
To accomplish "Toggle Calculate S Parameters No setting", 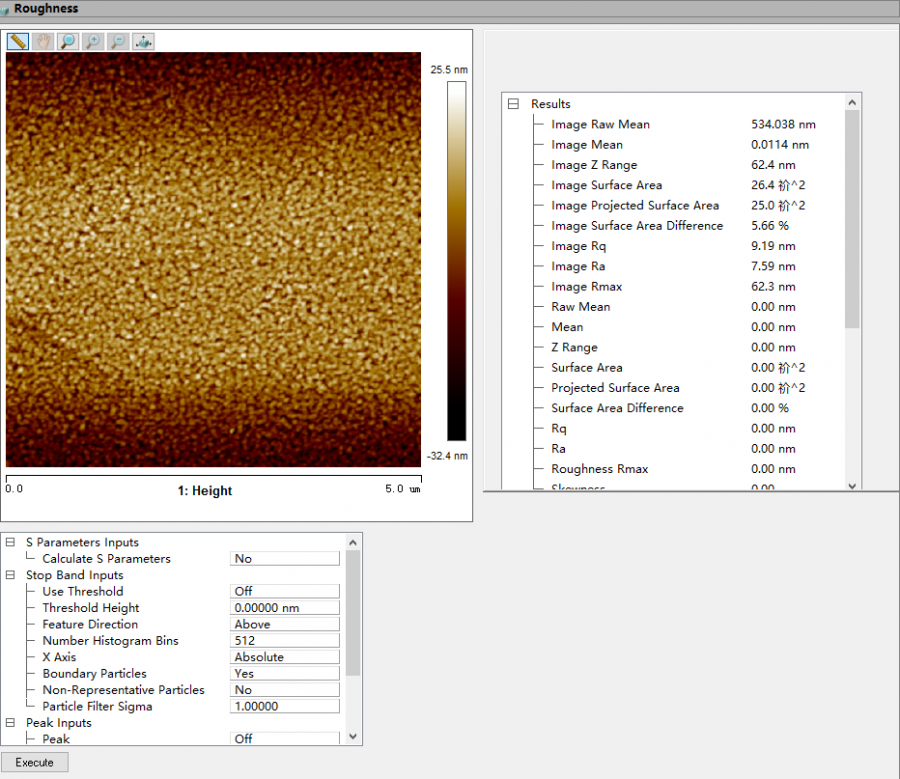I will click(285, 559).
